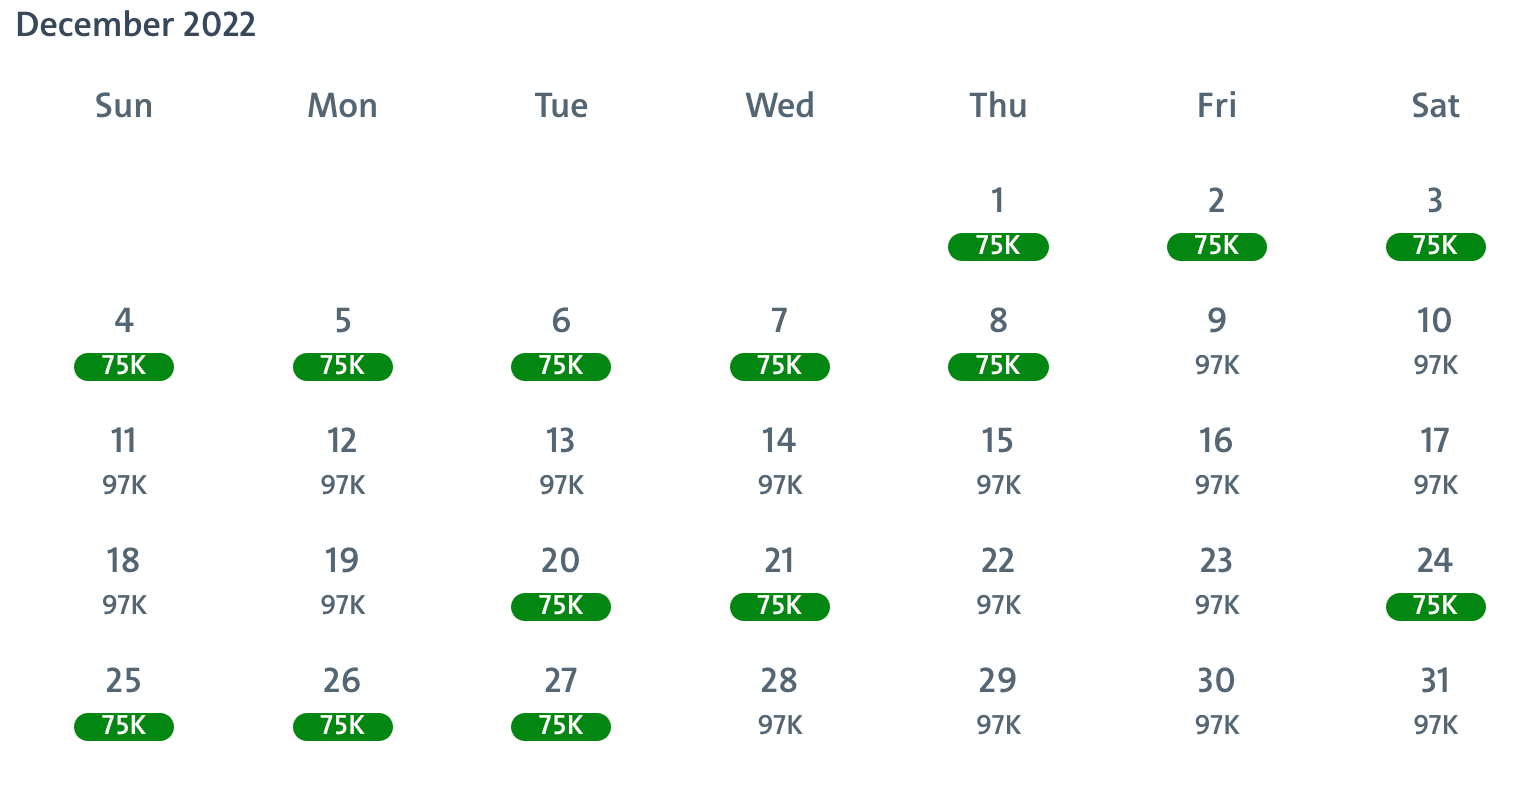Select December 1 with 75K fare

click(x=998, y=224)
